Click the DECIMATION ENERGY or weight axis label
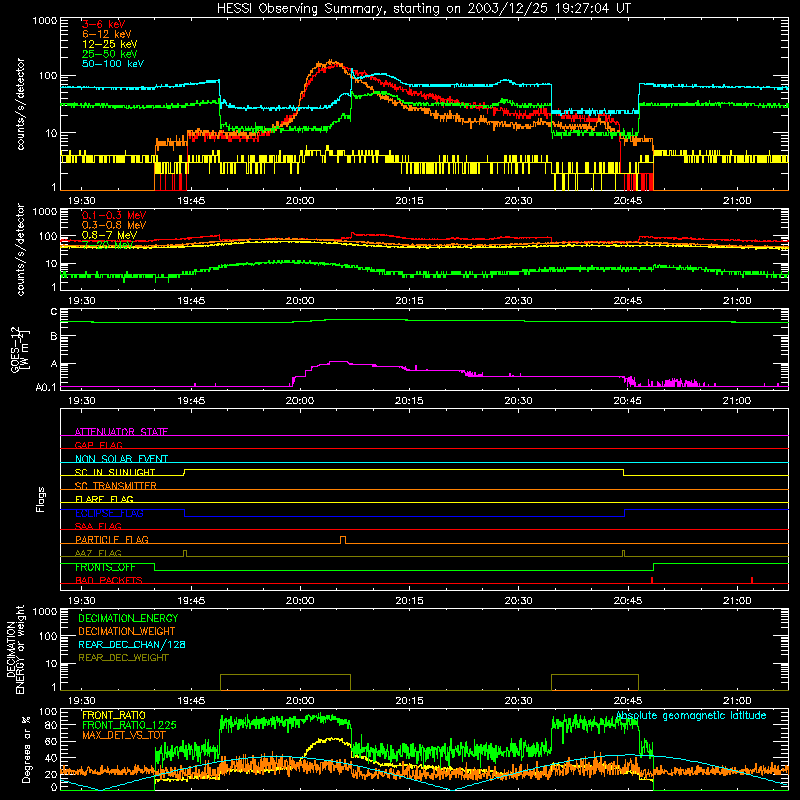Viewport: 800px width, 800px height. coord(15,649)
